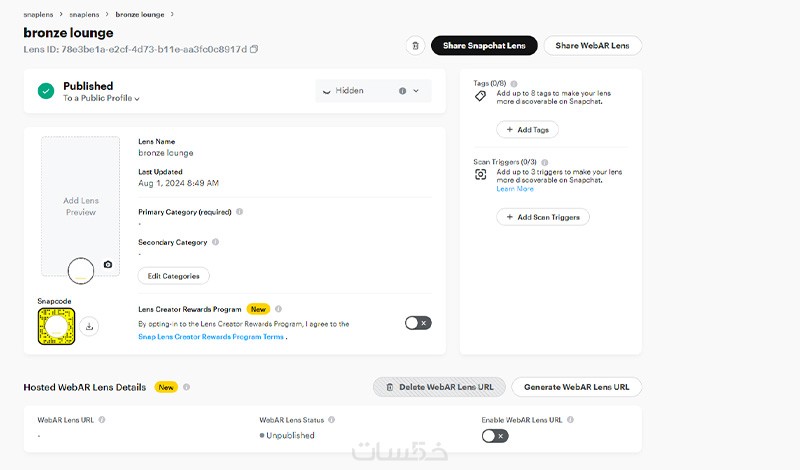Click the Snapcode image
800x470 pixels.
click(56, 326)
